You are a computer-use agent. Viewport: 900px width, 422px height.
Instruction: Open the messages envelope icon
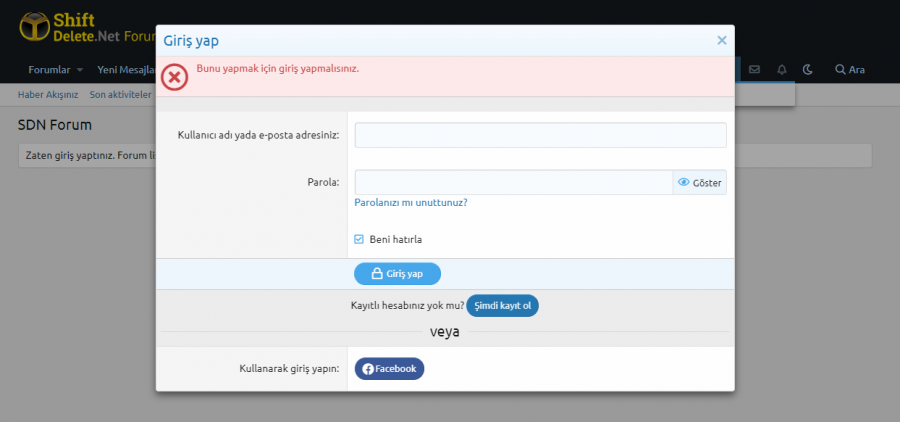(754, 70)
